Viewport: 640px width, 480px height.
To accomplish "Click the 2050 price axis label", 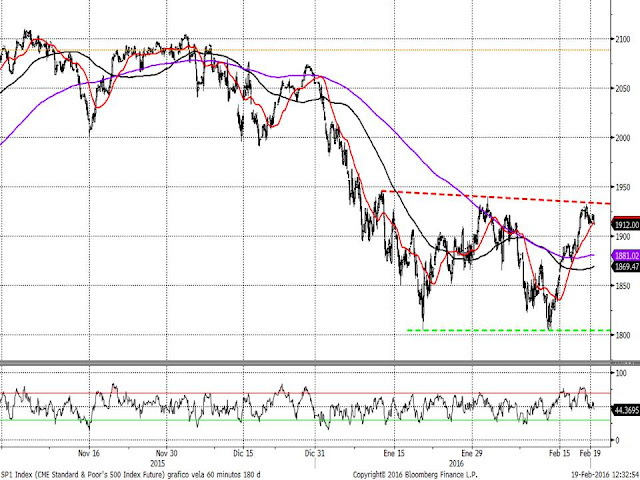I will click(623, 88).
